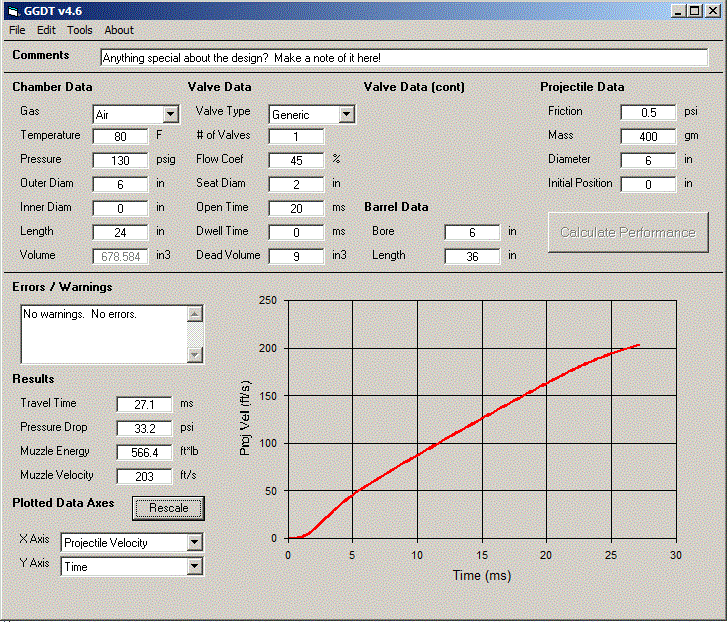Maximize the GGDT window
This screenshot has width=727, height=622.
[x=695, y=10]
